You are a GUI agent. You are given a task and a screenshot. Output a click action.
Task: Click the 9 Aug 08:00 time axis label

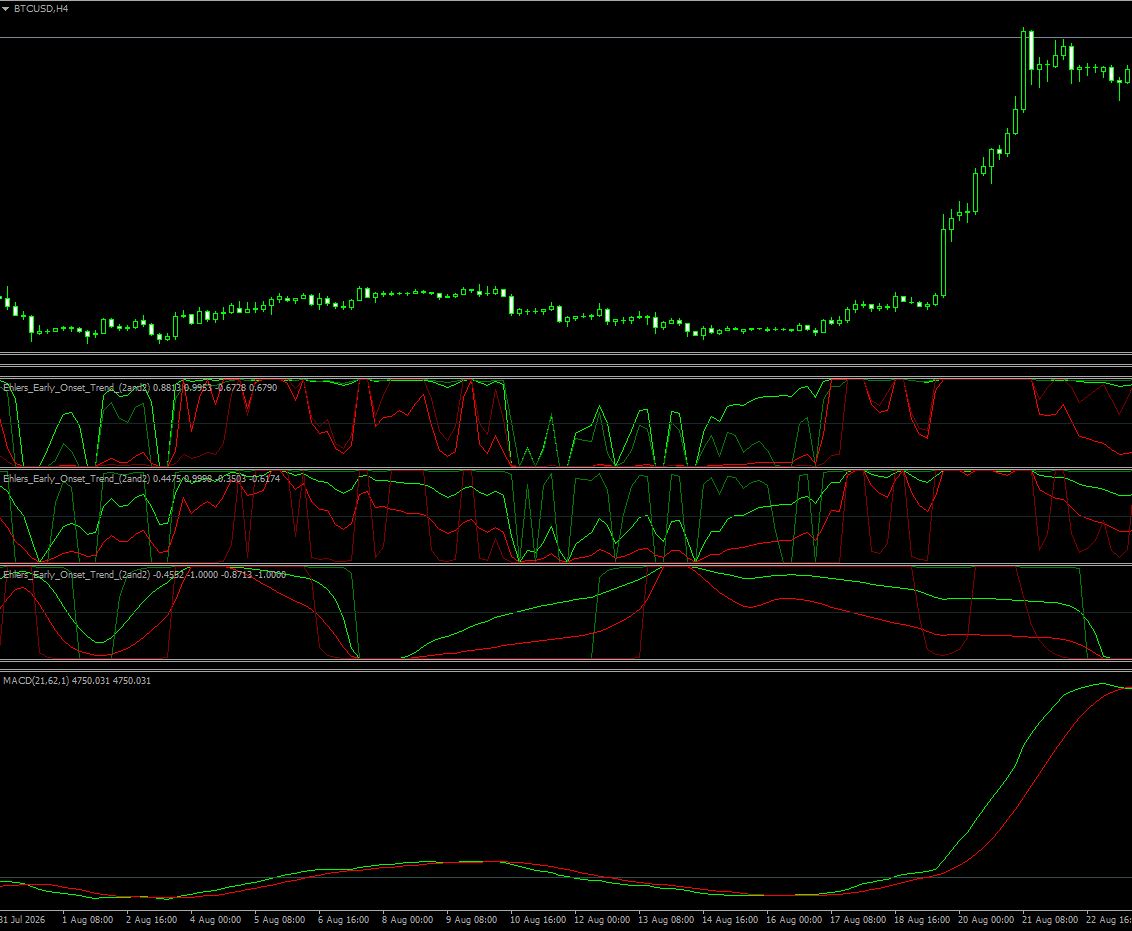click(471, 919)
